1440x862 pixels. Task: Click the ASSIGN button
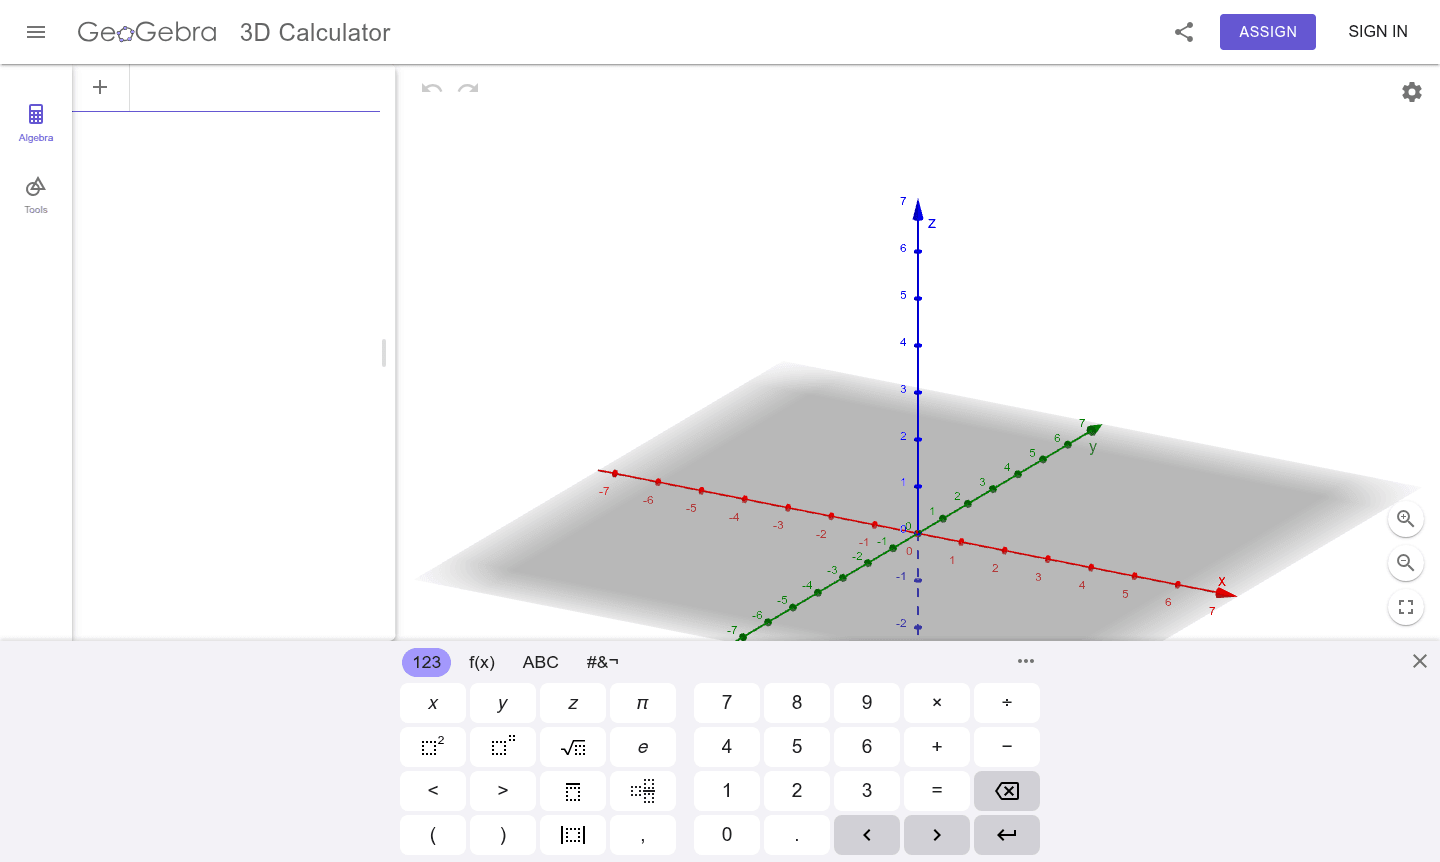pos(1267,31)
